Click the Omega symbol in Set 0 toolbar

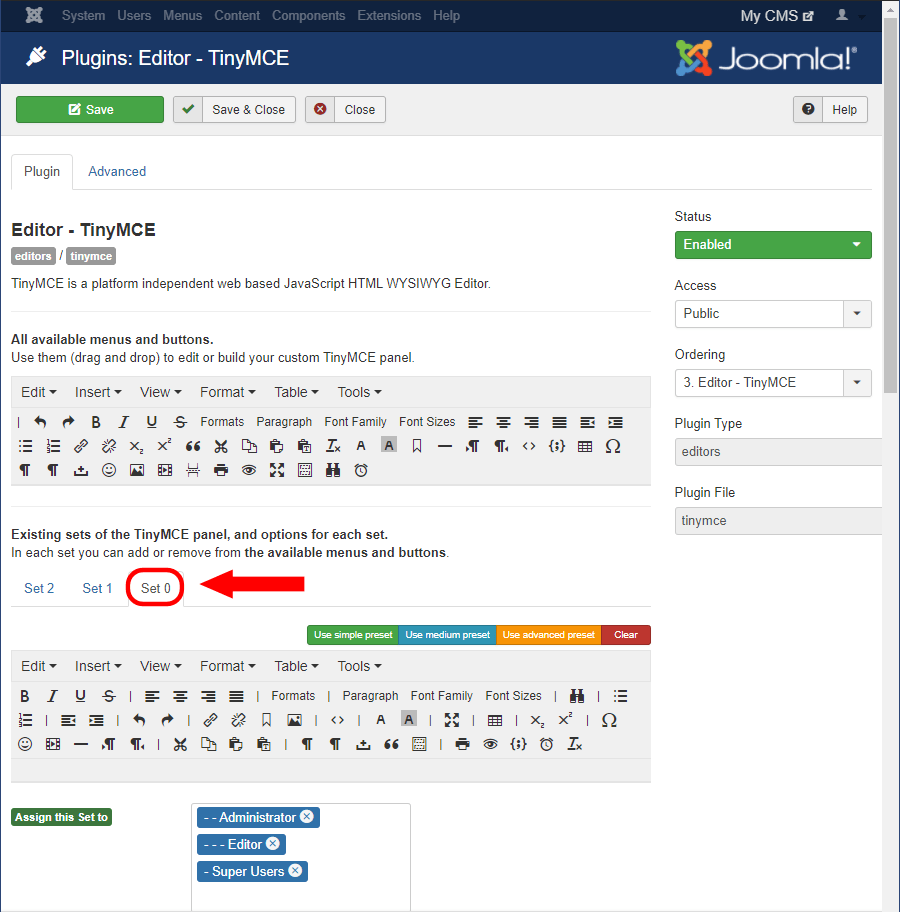tap(609, 720)
